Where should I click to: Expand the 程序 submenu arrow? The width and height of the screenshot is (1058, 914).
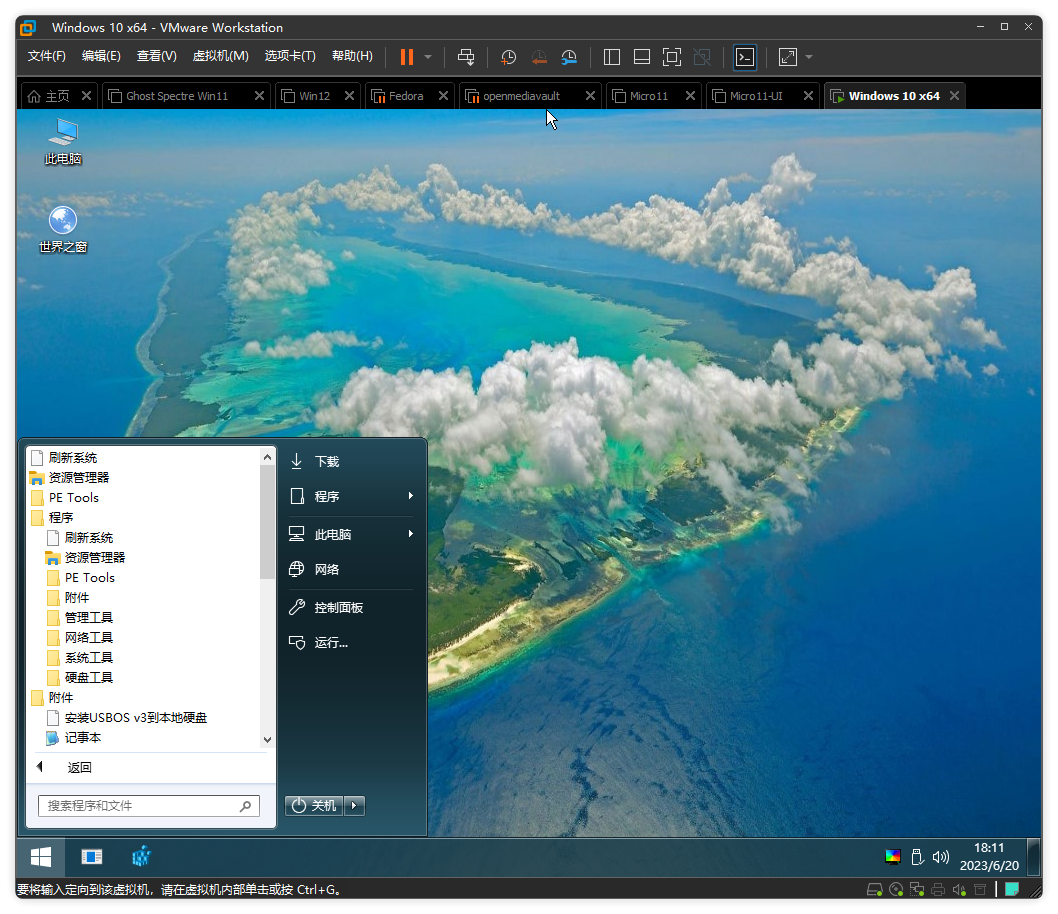[410, 496]
